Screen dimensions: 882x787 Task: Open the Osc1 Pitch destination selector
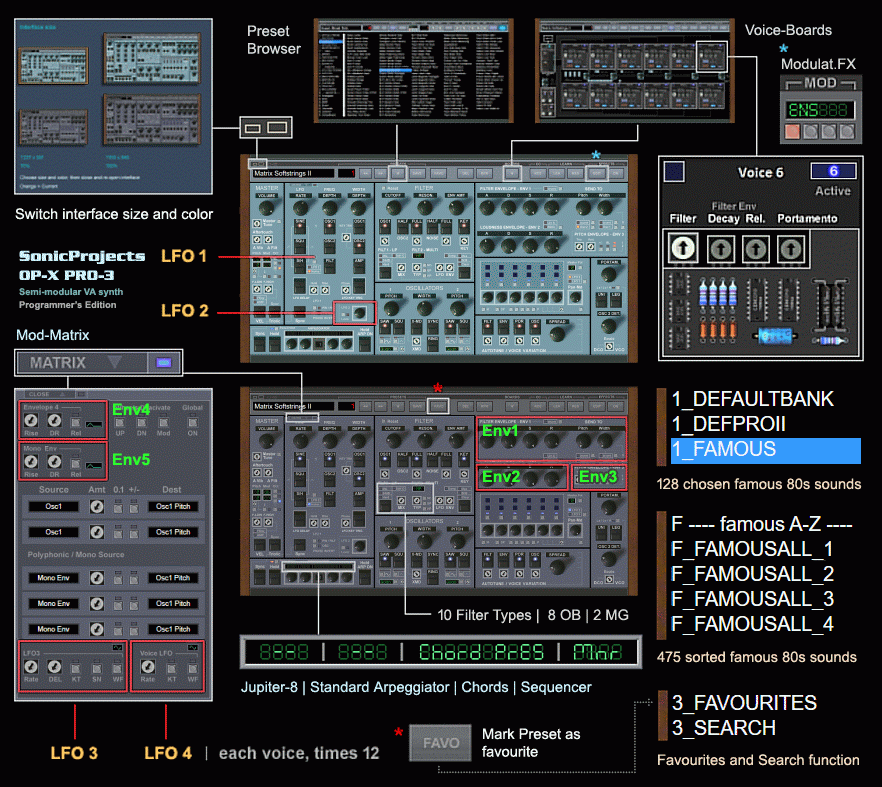[172, 506]
